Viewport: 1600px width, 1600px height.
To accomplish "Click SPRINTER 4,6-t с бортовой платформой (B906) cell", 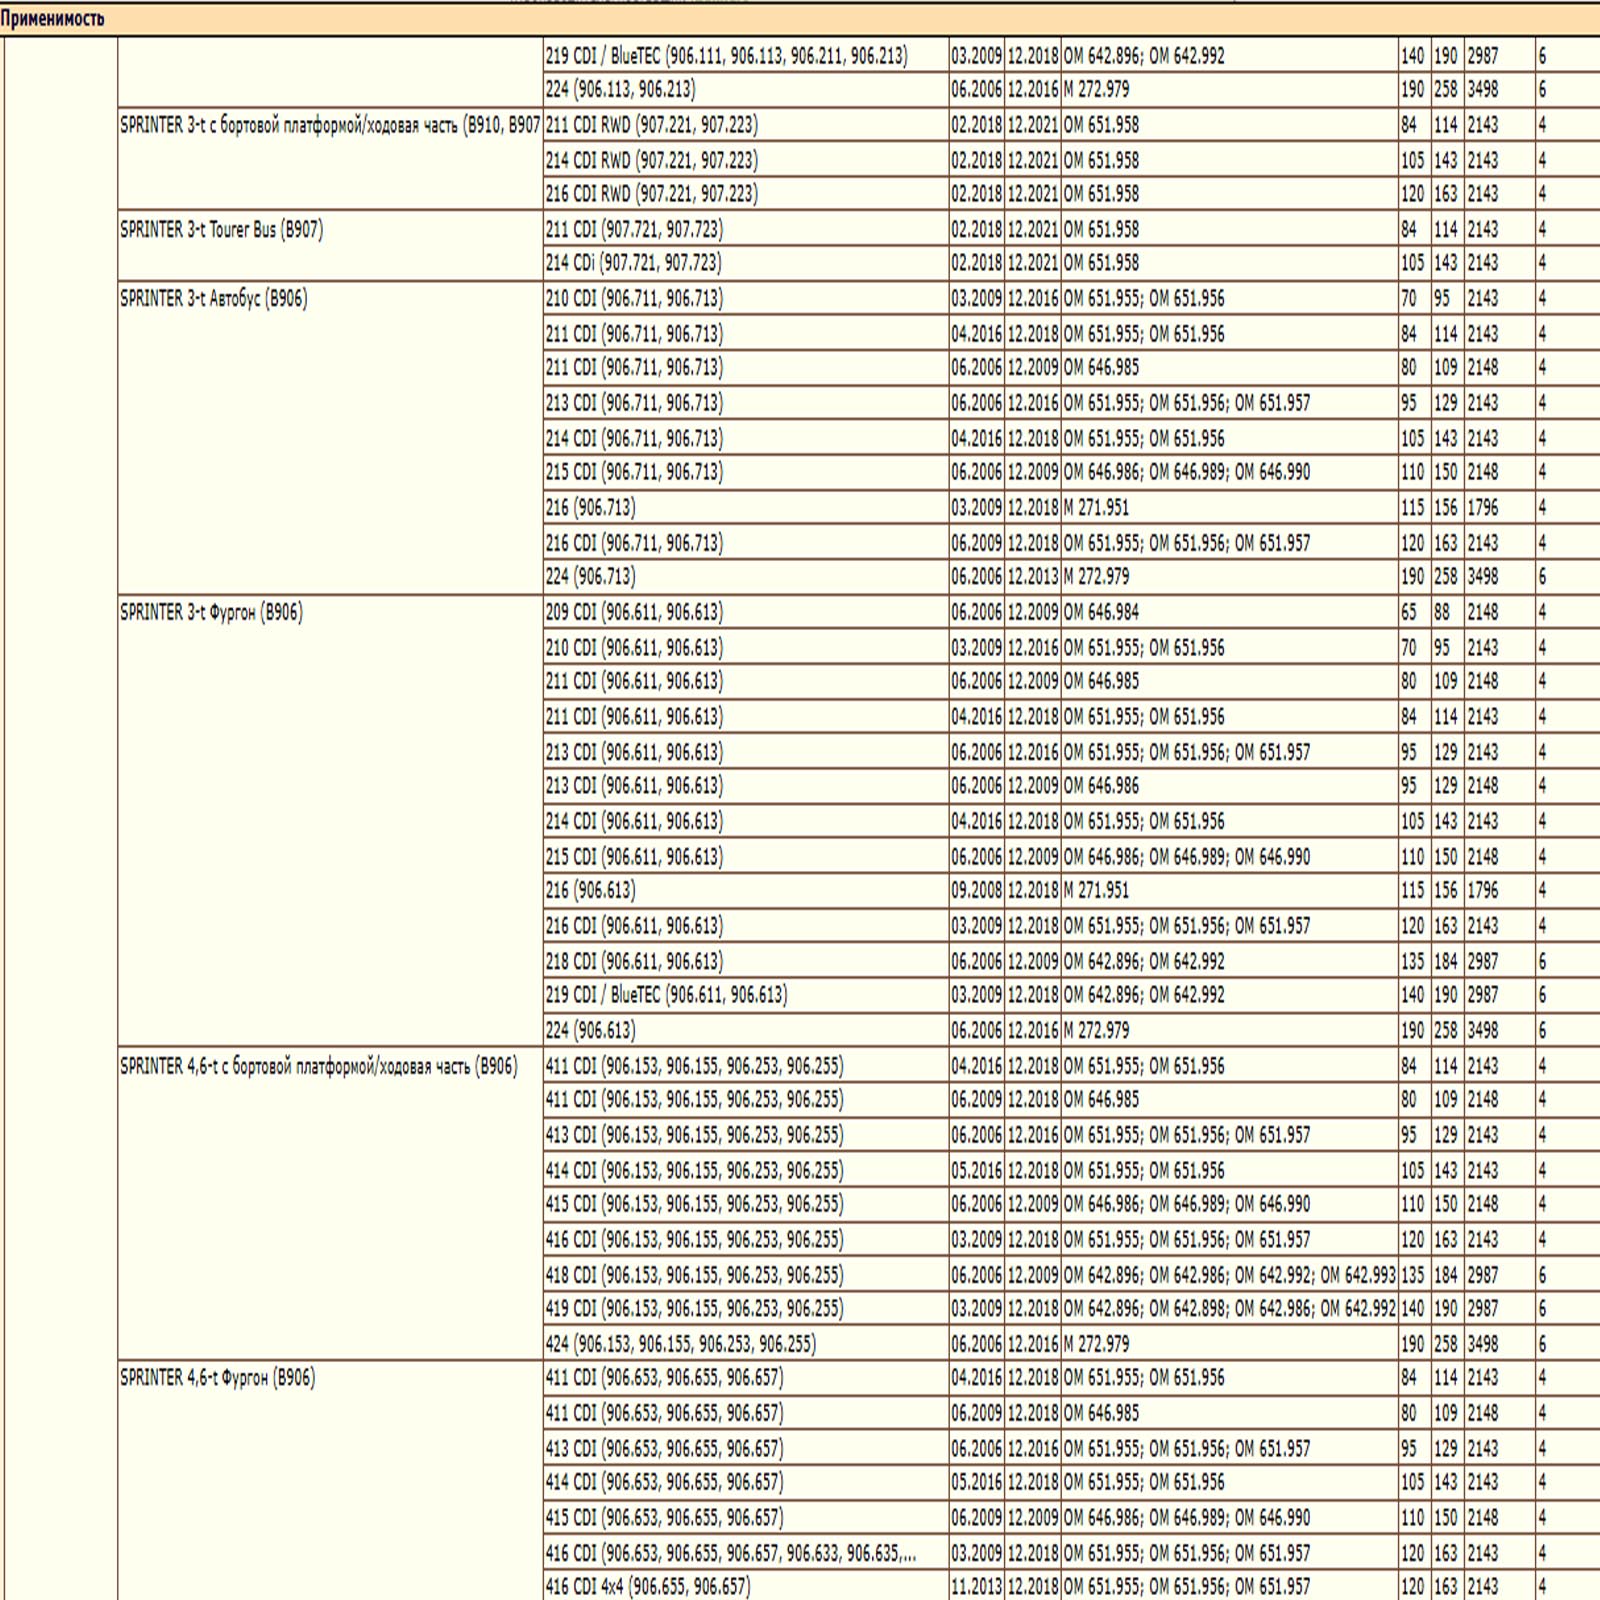I will tap(318, 1066).
